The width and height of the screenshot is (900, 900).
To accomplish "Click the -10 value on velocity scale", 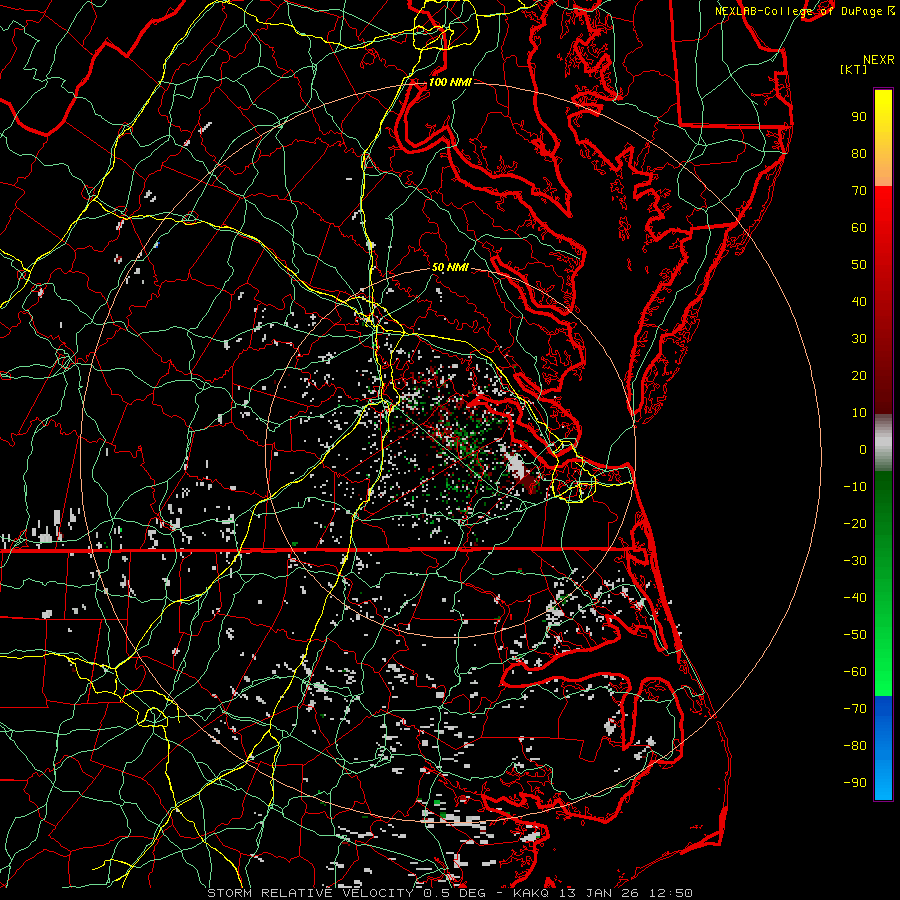I will point(855,487).
